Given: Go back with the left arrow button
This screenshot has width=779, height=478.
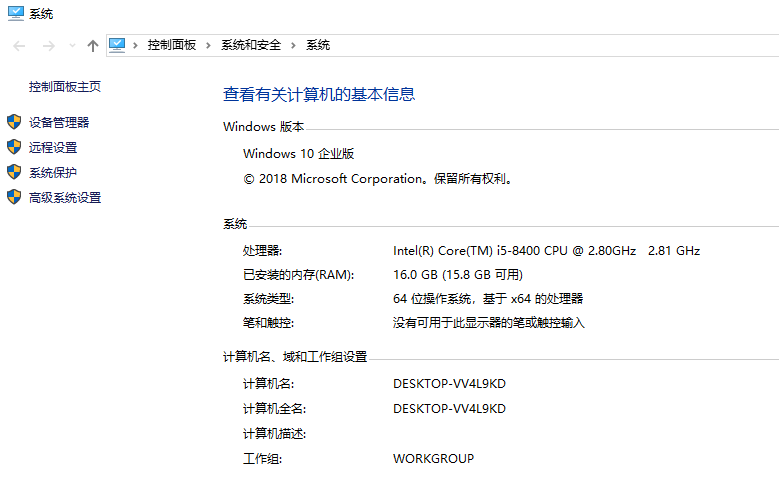Looking at the screenshot, I should pos(19,46).
